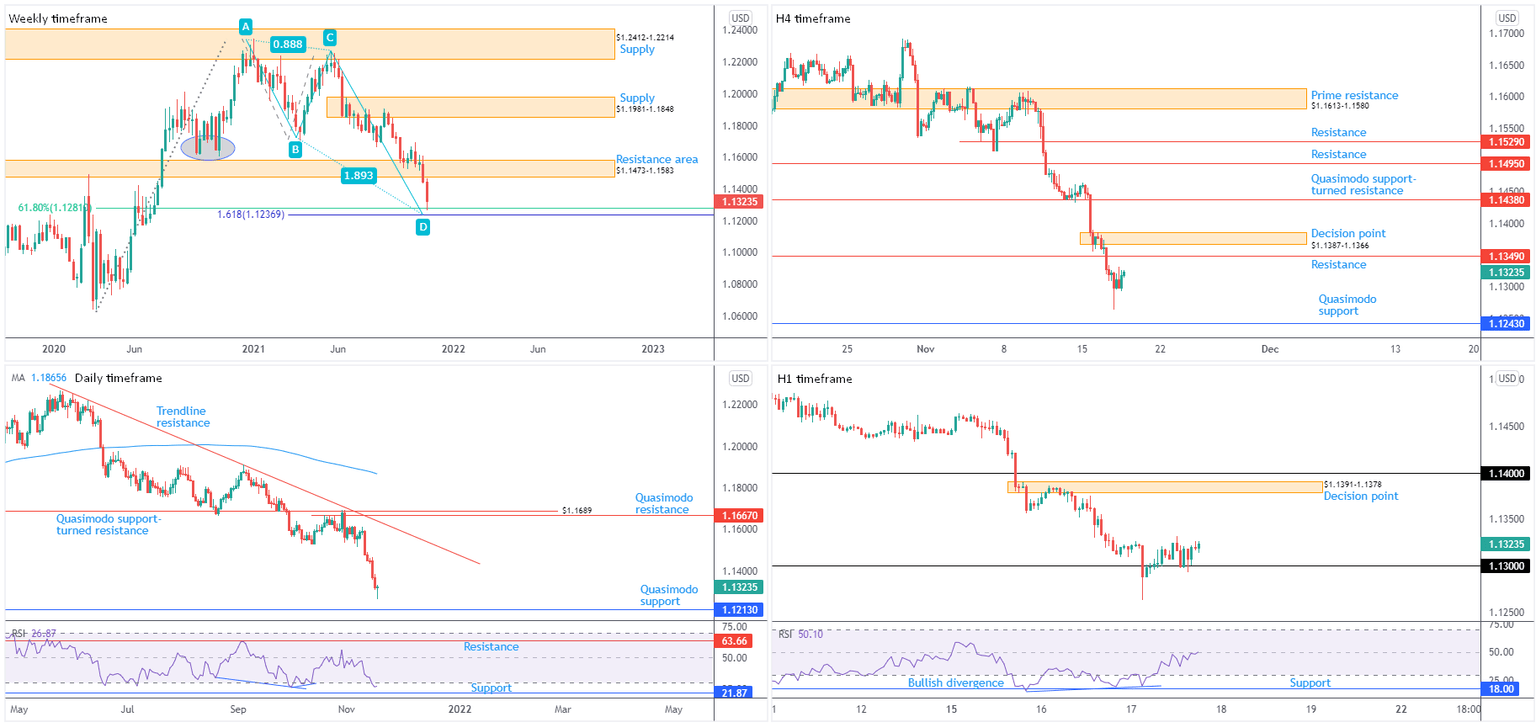Click harmonic pattern point C marker
Screen dimensions: 1536x727
pos(328,38)
